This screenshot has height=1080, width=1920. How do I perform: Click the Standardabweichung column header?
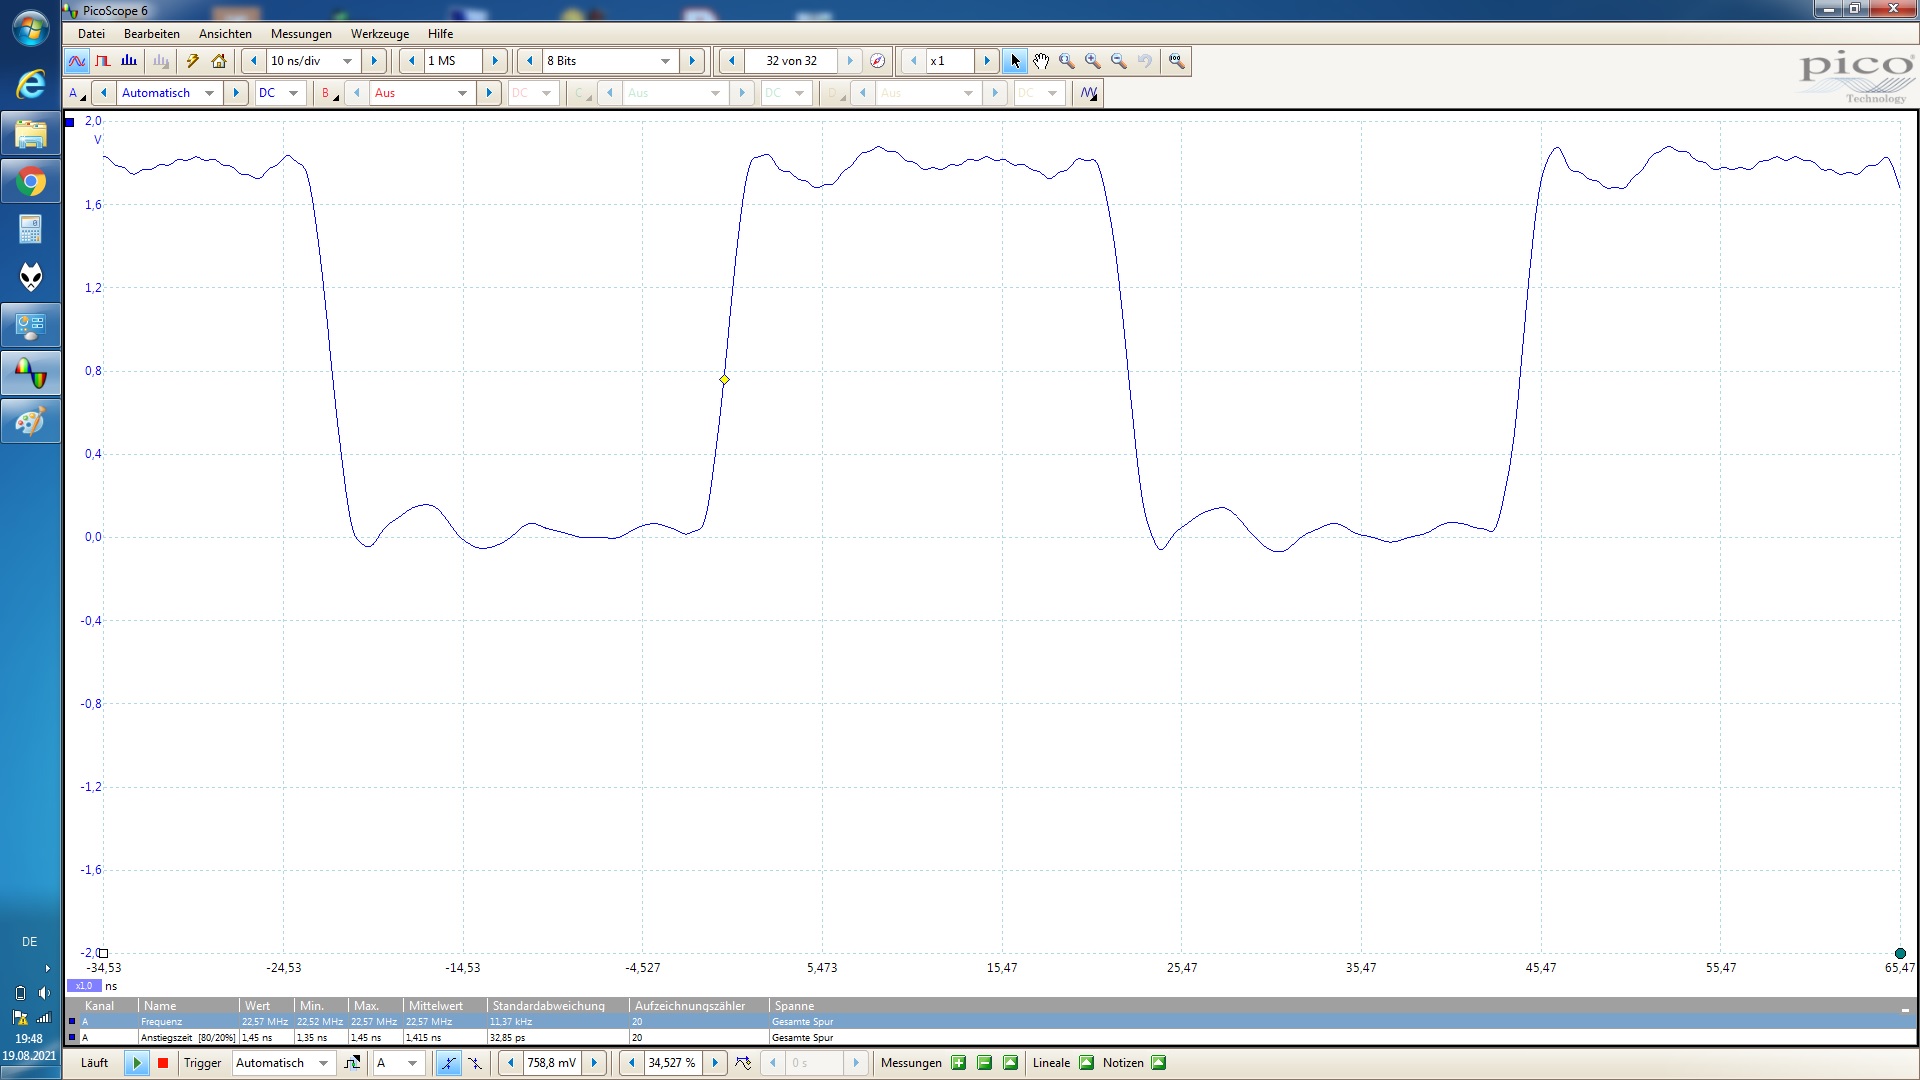pyautogui.click(x=559, y=1006)
